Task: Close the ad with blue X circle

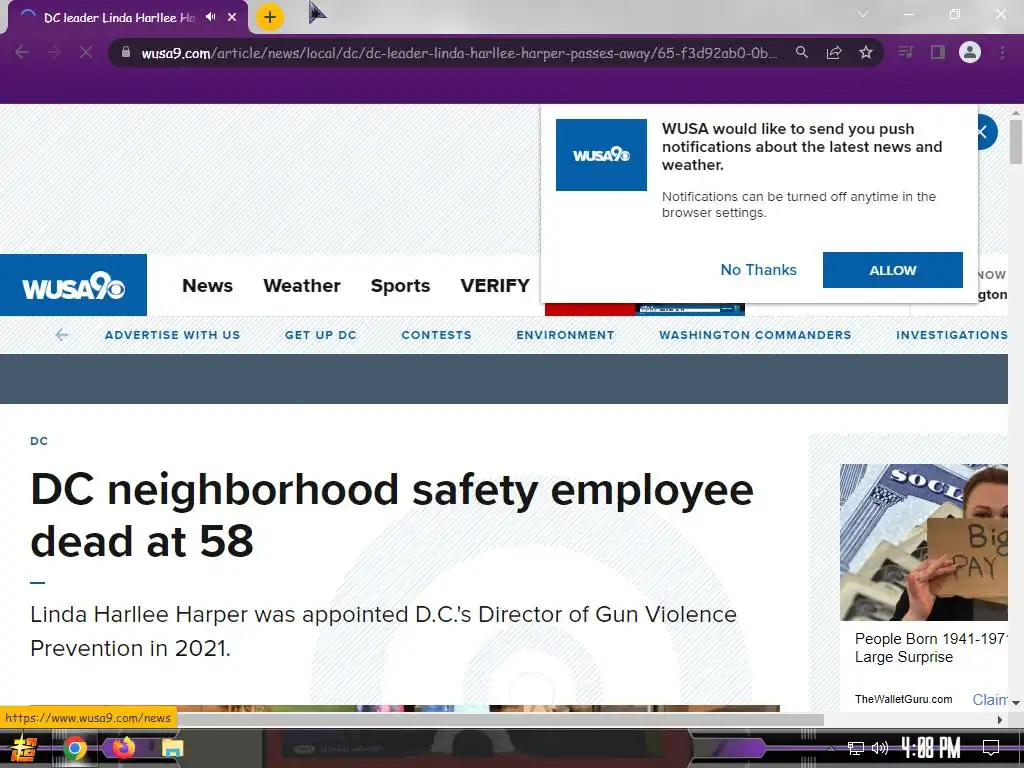Action: tap(985, 132)
